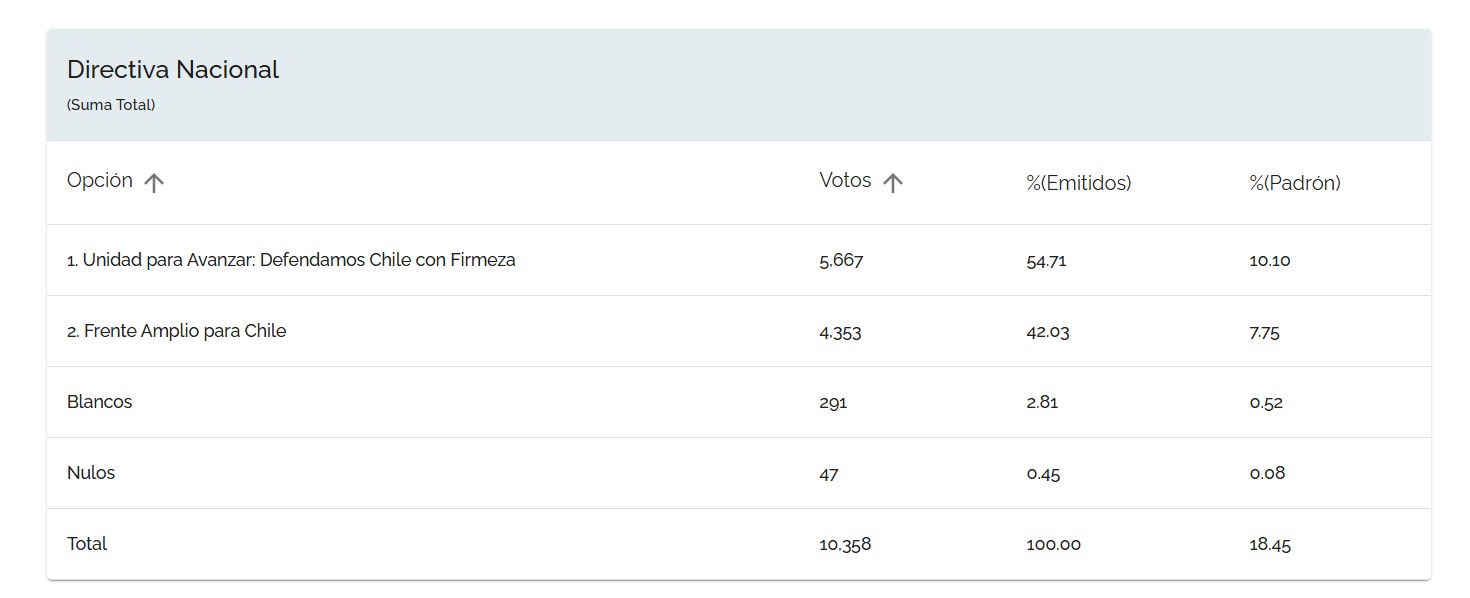The height and width of the screenshot is (598, 1470).
Task: Click the 42.03 emitidos percentage cell
Action: click(x=1048, y=332)
